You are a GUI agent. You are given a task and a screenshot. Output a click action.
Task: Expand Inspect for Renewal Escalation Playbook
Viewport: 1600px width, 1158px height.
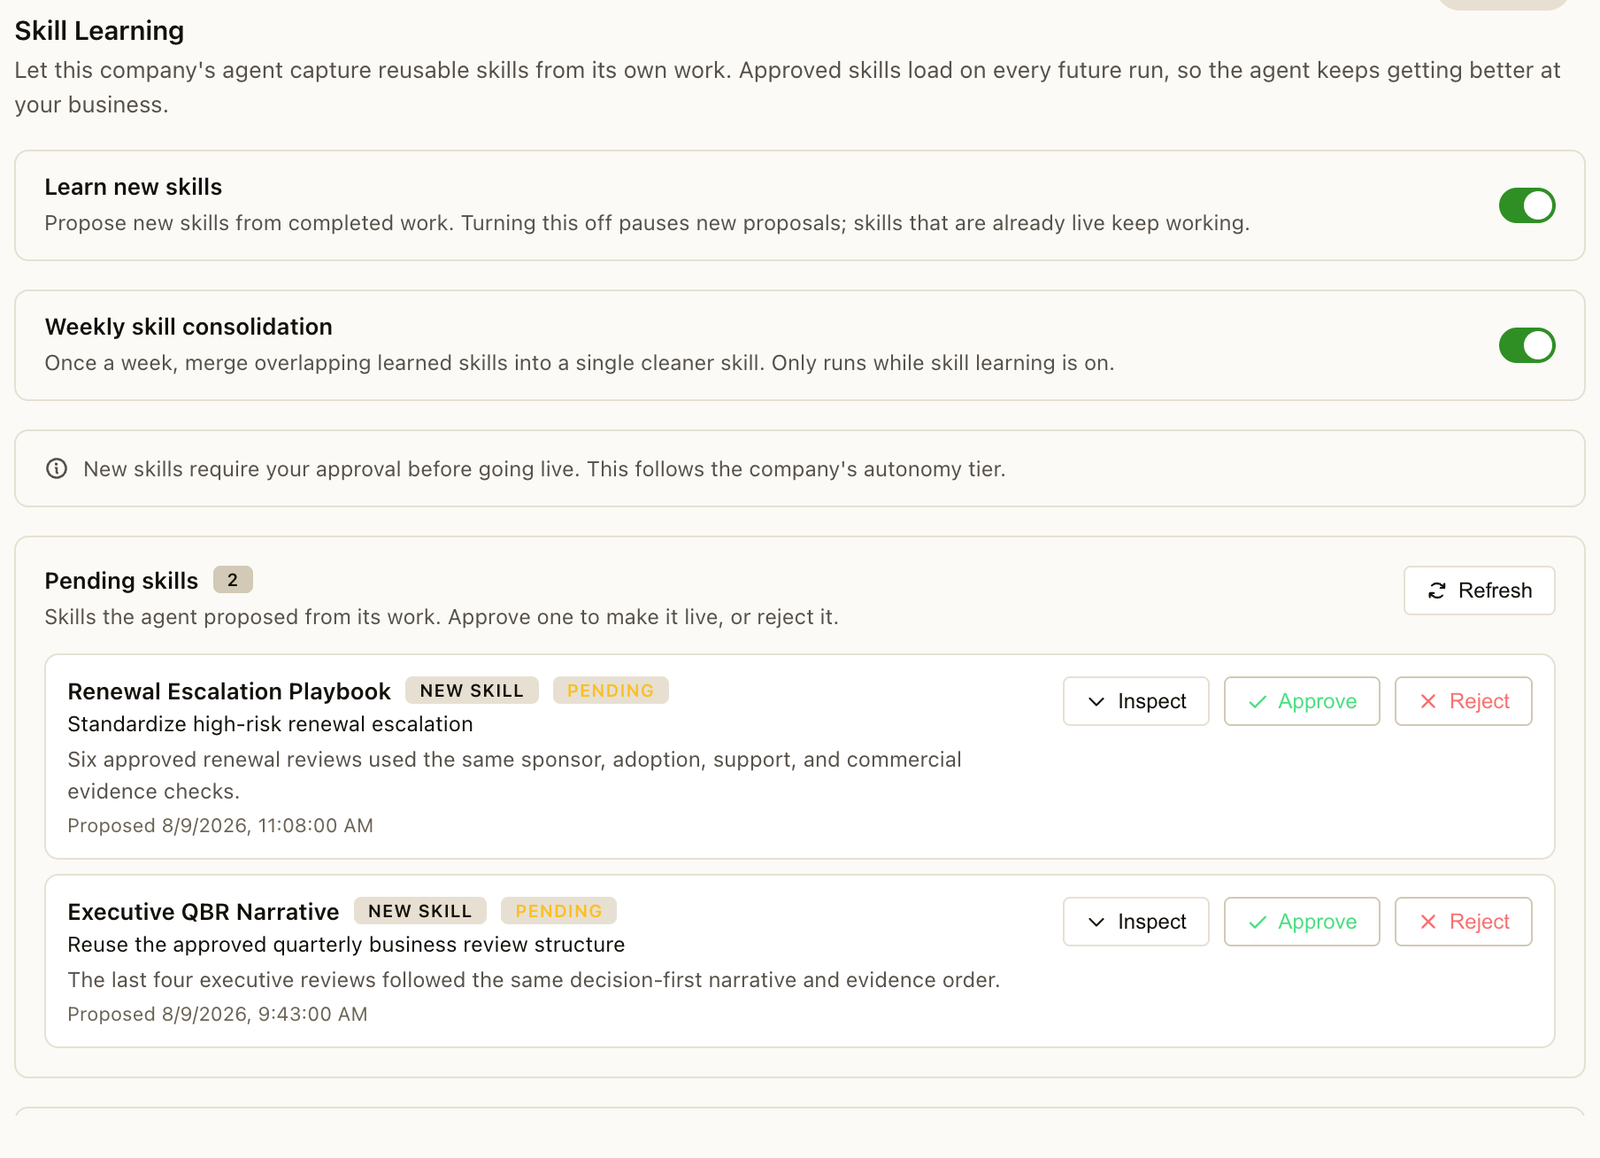(x=1136, y=701)
